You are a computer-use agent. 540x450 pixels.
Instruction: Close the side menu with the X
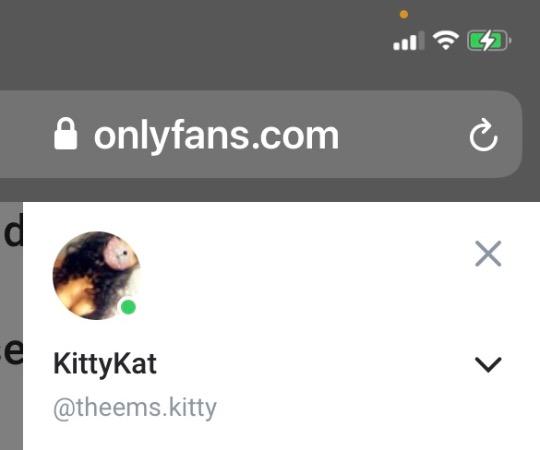click(488, 254)
